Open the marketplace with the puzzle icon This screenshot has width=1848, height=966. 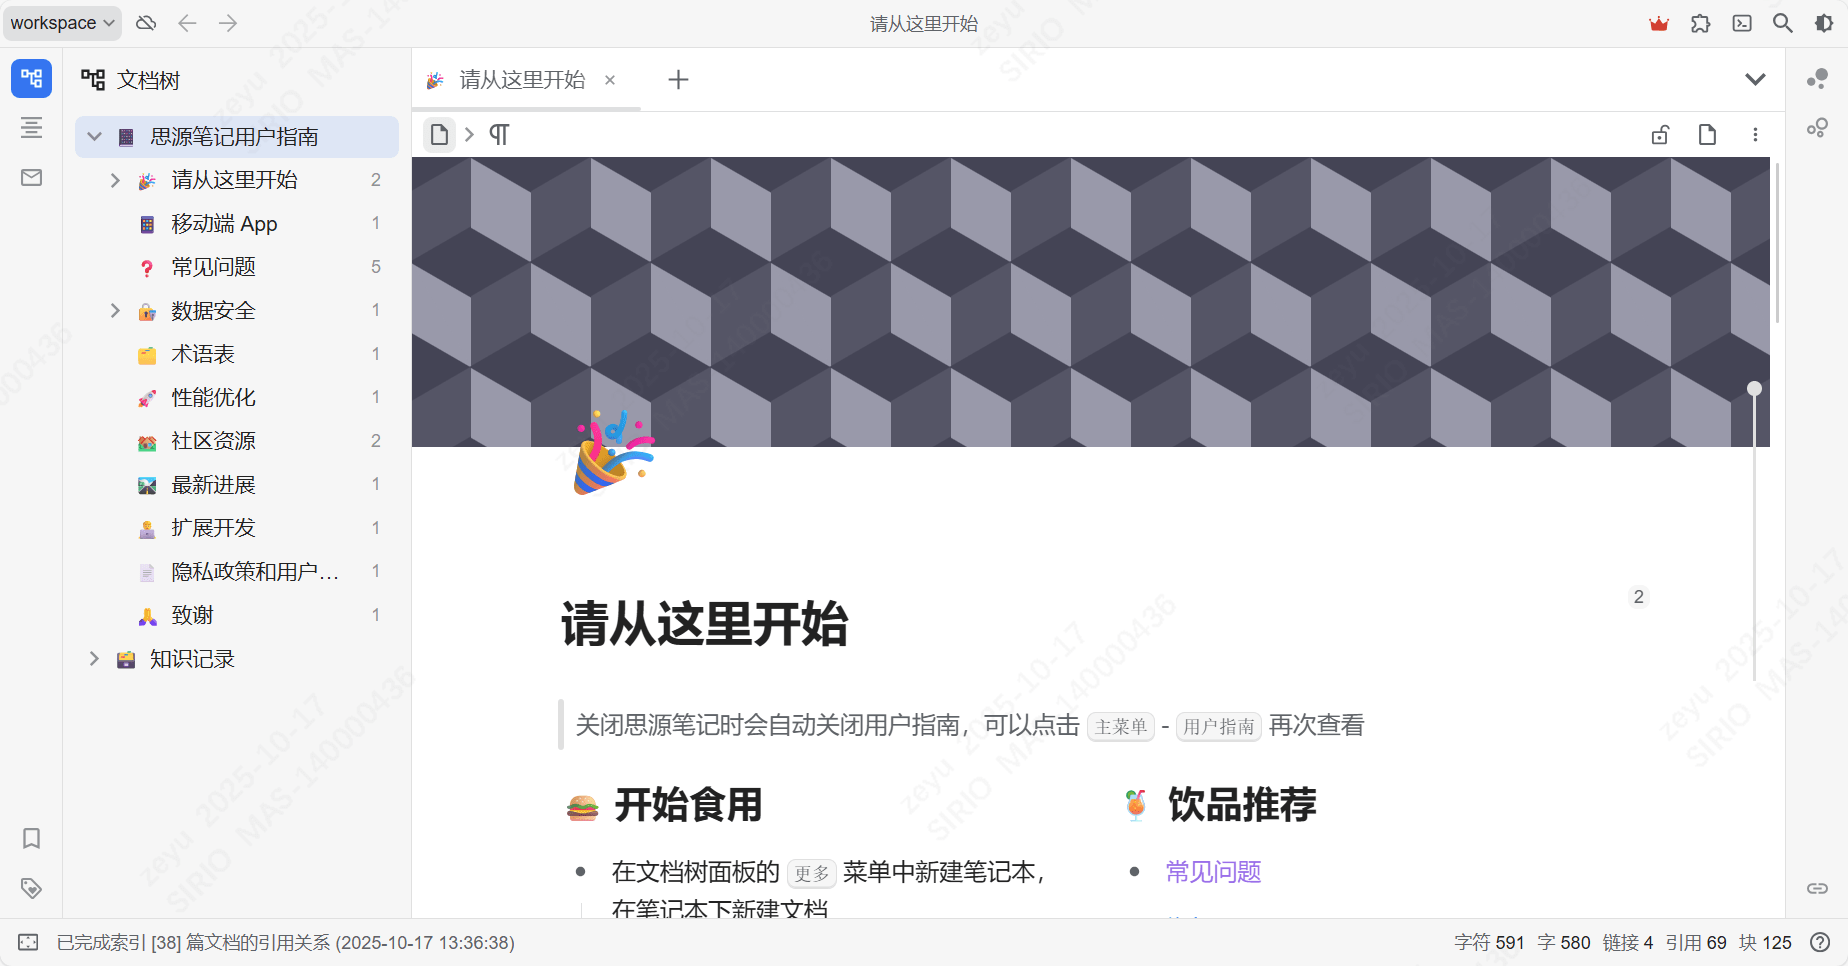1701,22
